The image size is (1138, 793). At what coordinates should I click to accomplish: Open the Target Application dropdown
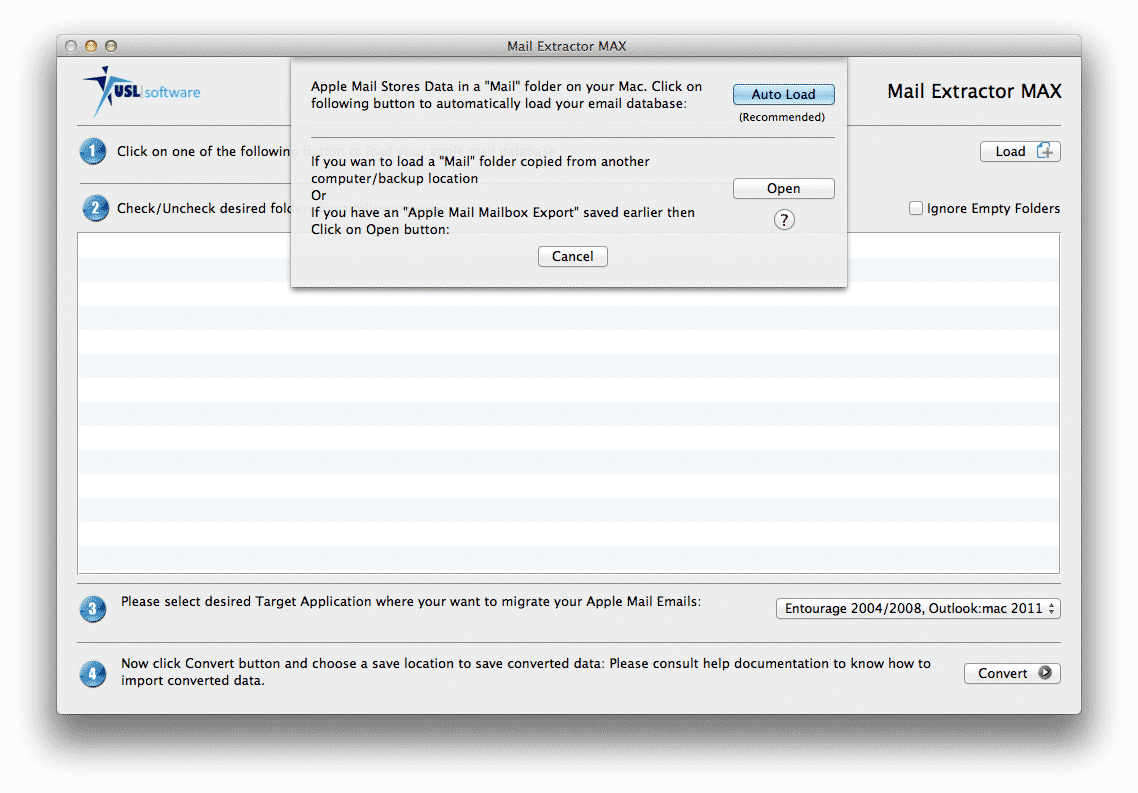[918, 608]
